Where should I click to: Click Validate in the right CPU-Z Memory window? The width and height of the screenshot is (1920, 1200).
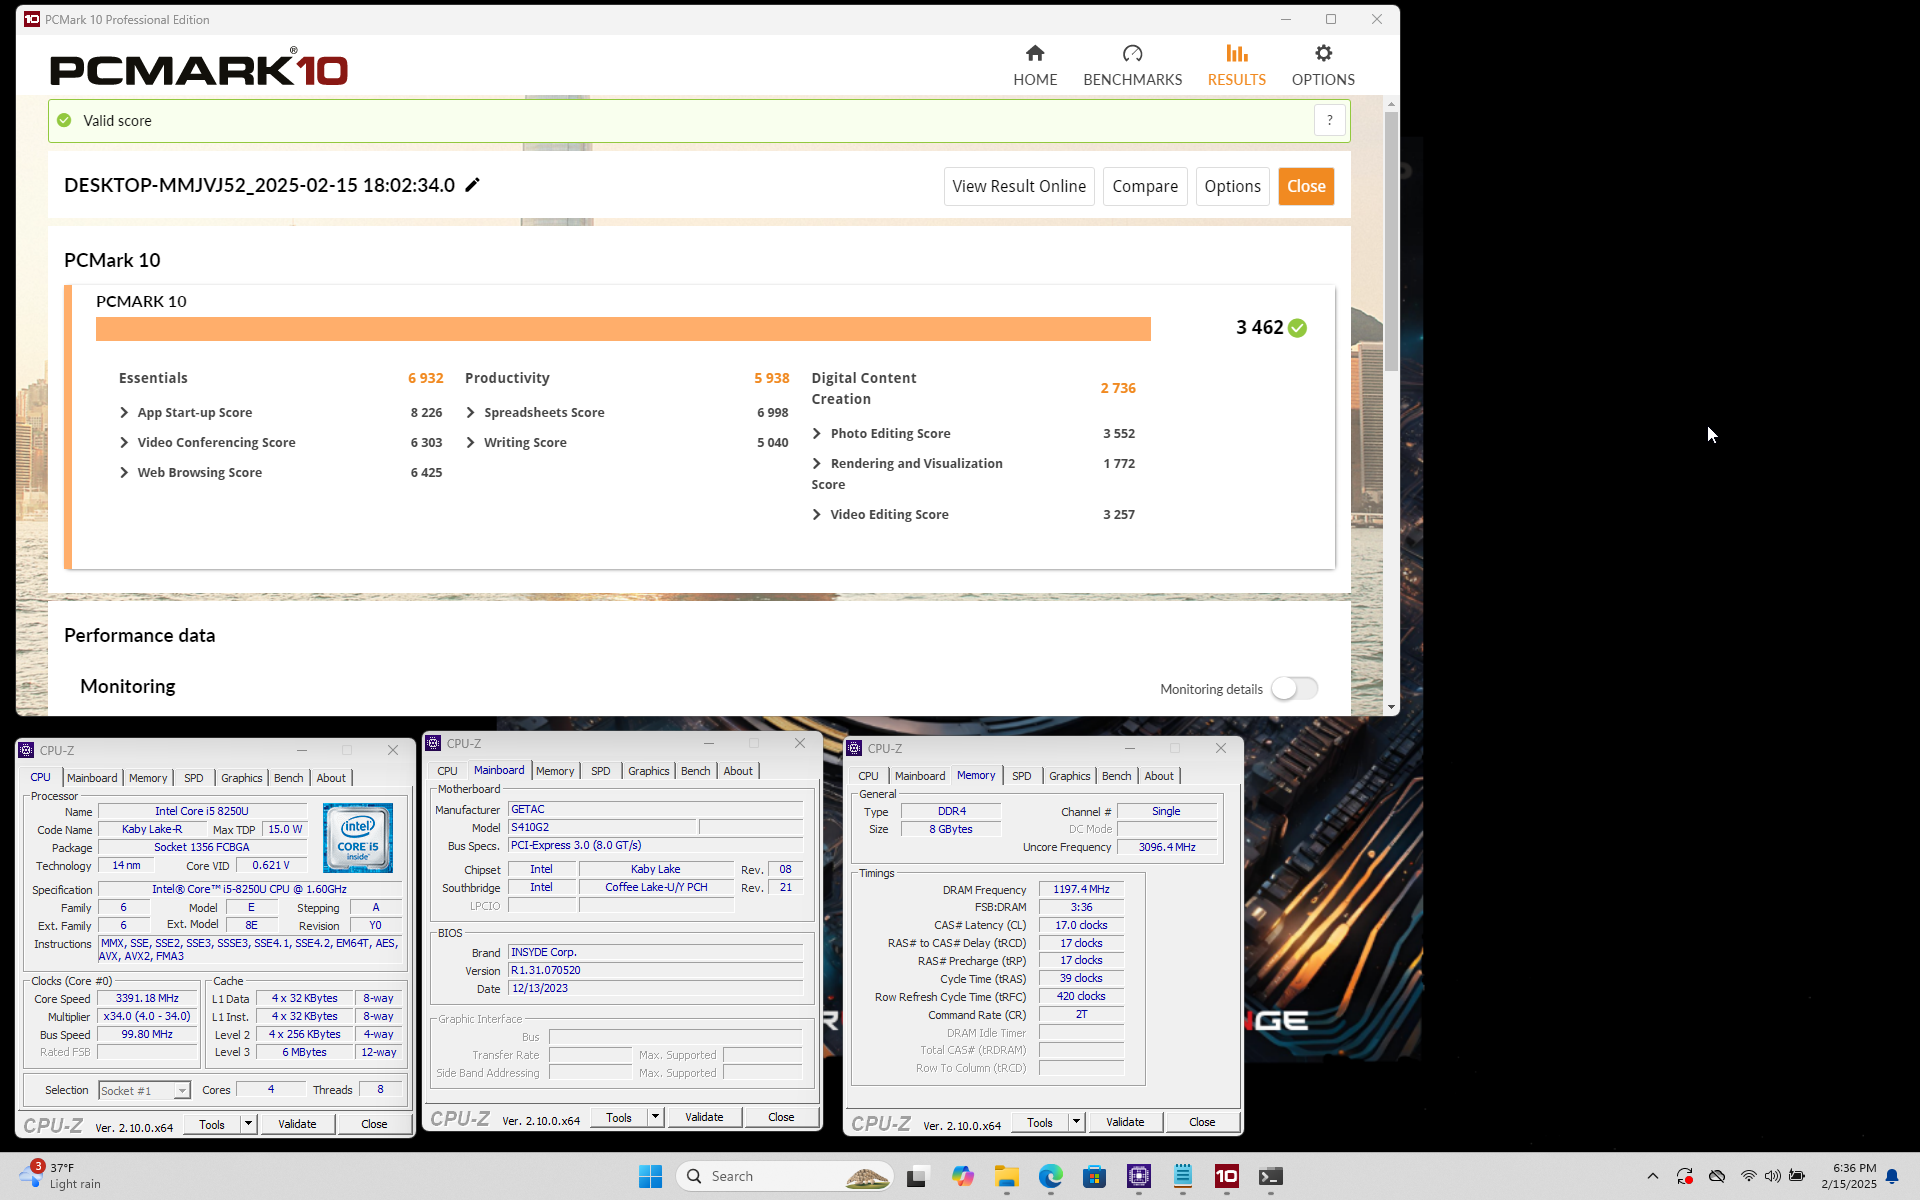(1125, 1122)
